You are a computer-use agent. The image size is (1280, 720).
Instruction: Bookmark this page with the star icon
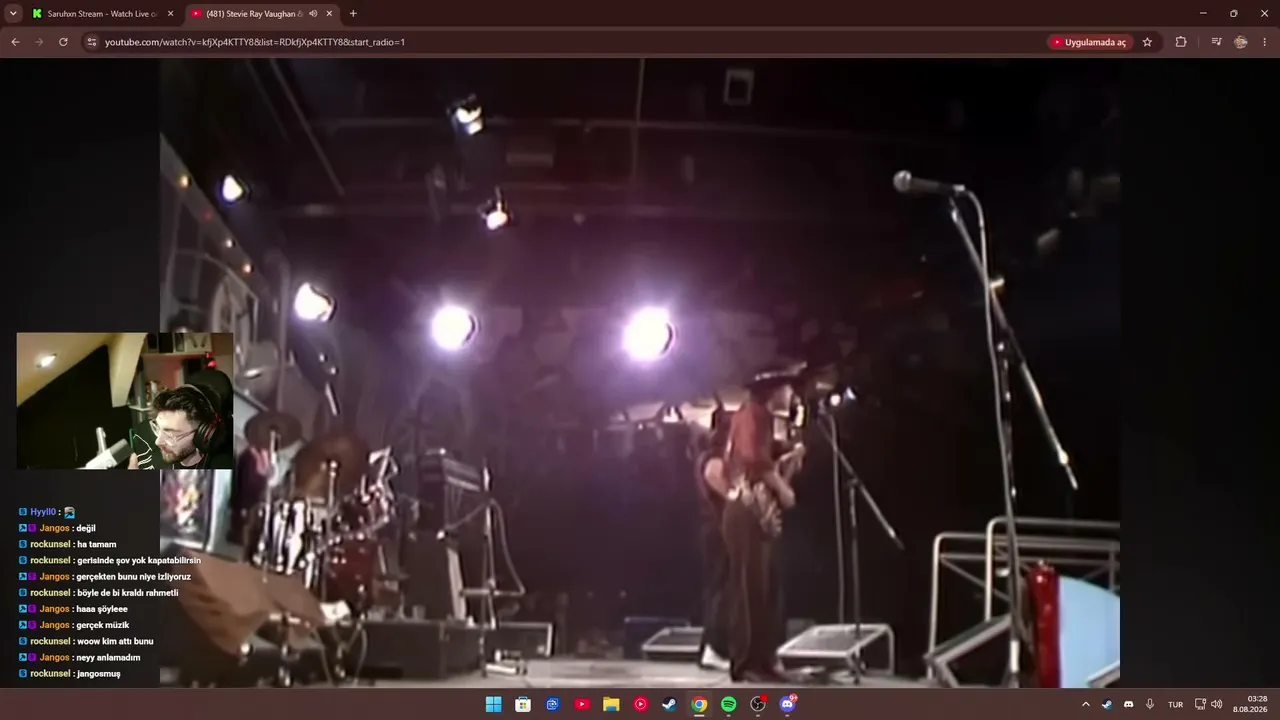[1147, 42]
